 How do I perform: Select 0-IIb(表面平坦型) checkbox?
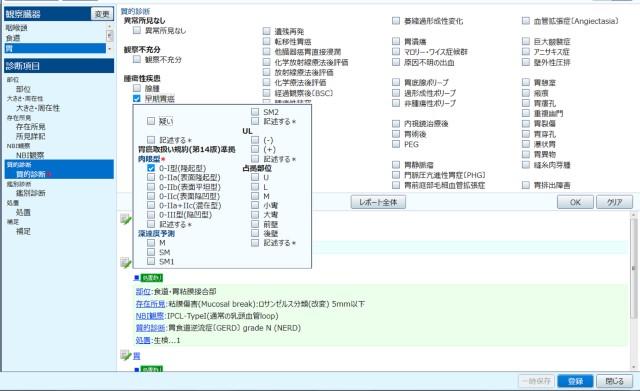pos(151,187)
